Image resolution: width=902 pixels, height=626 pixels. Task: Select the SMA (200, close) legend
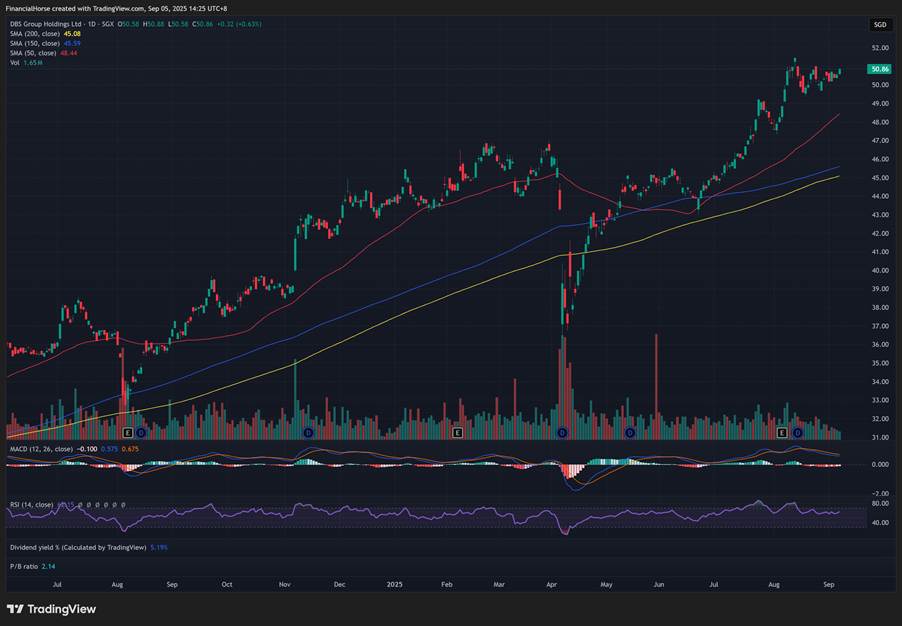tap(35, 34)
